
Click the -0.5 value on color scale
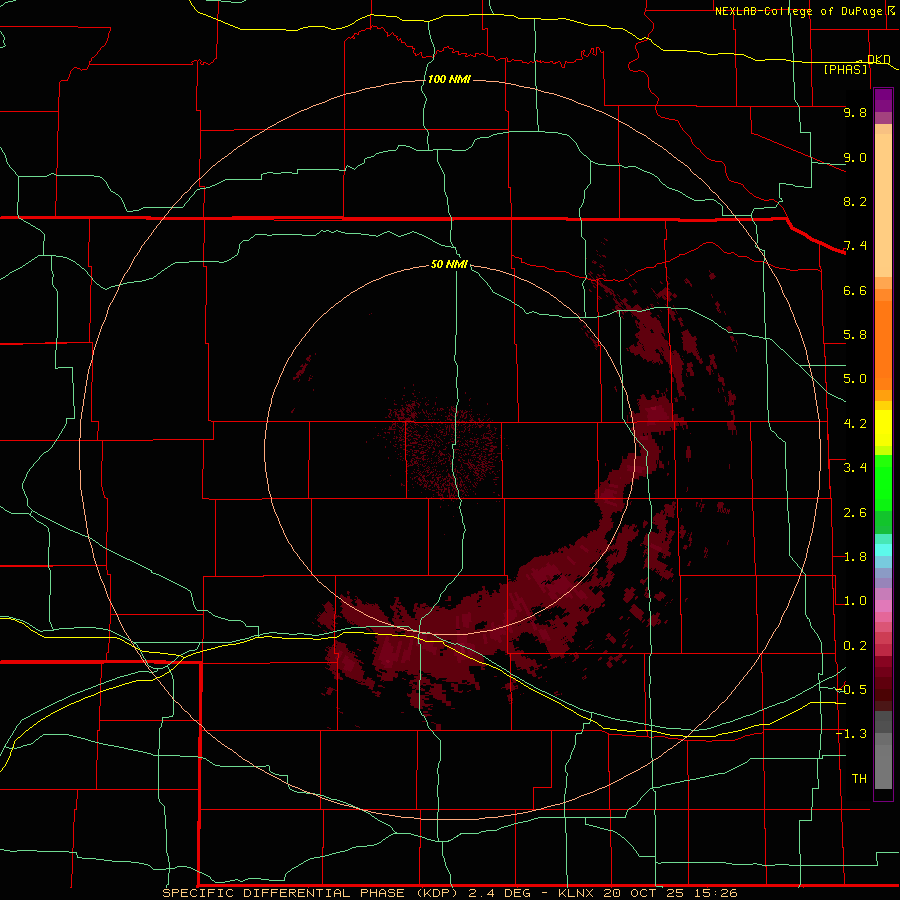click(851, 690)
